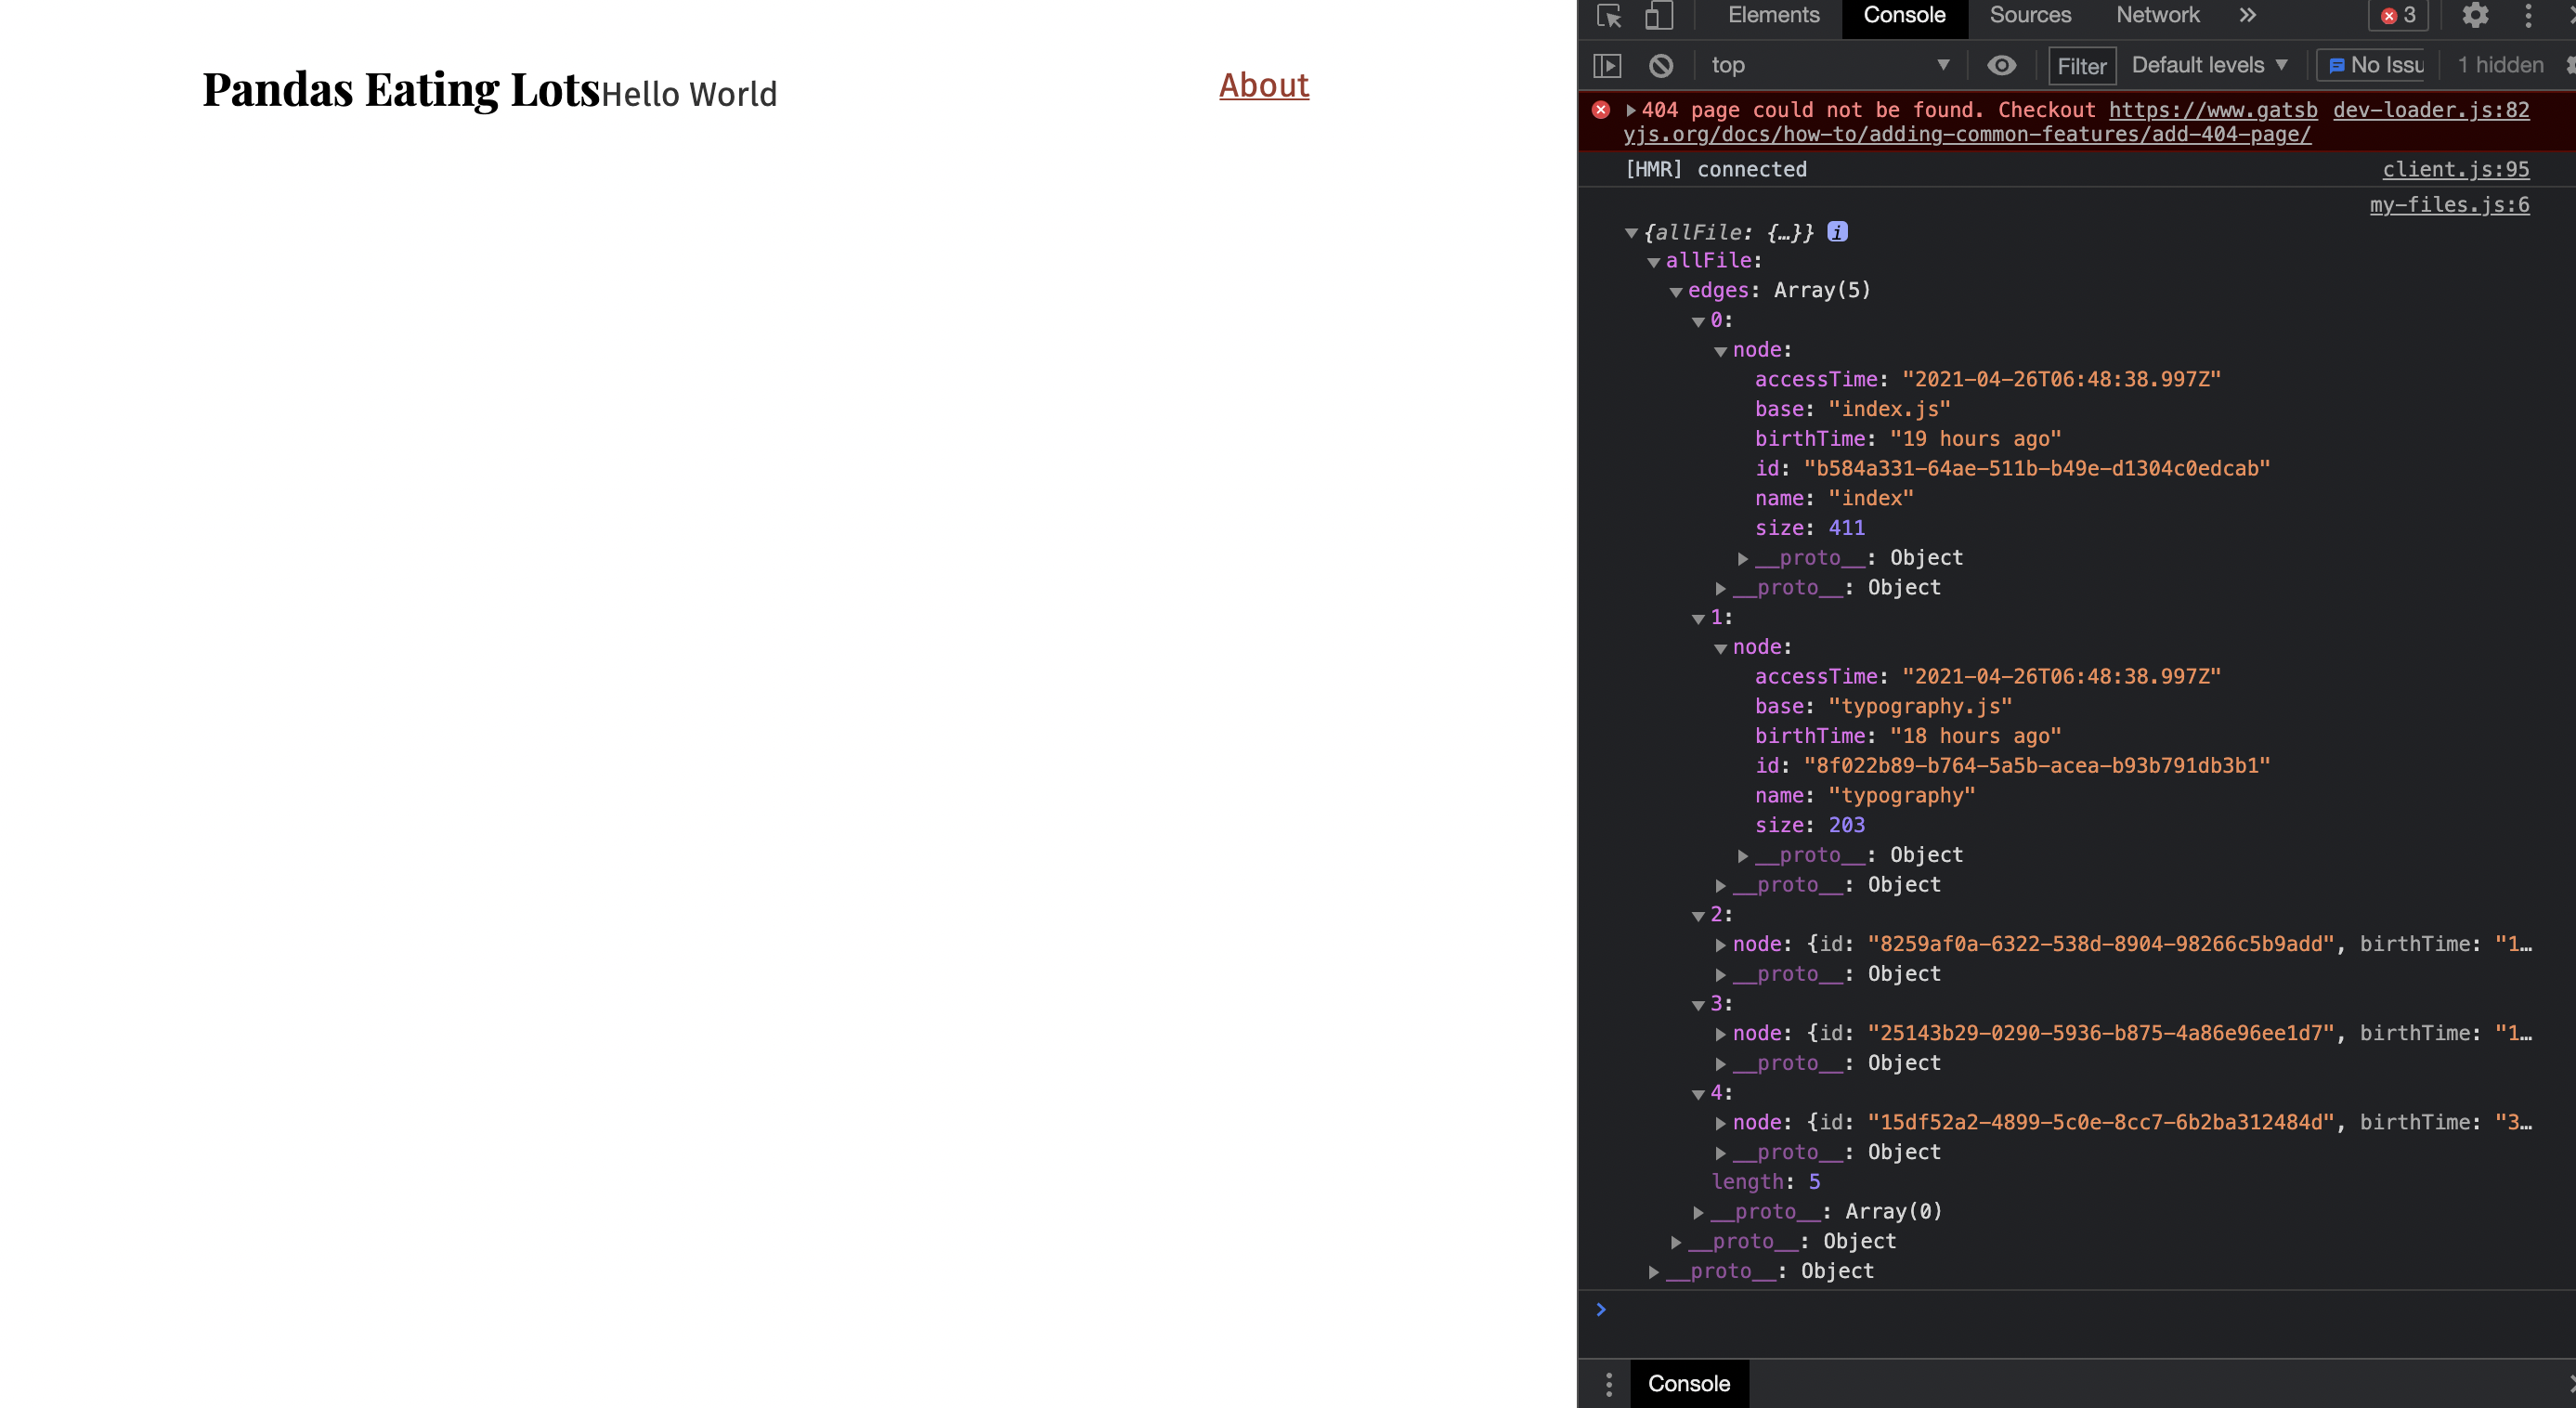Click the console Filter input field
Viewport: 2576px width, 1408px height.
pos(2081,66)
